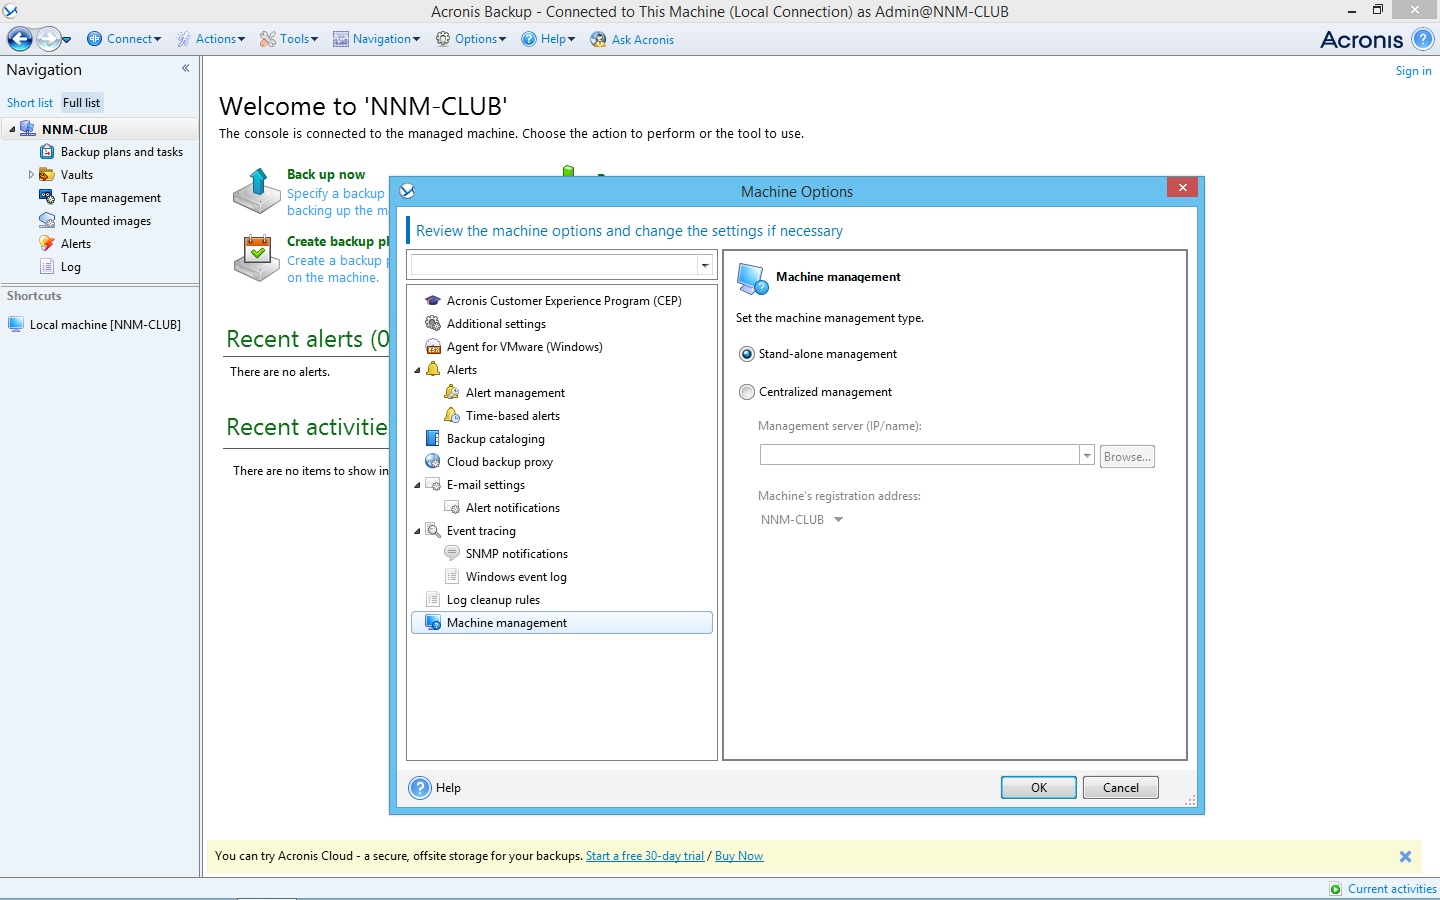Viewport: 1440px width, 900px height.
Task: Click the Tape management icon
Action: (x=47, y=198)
